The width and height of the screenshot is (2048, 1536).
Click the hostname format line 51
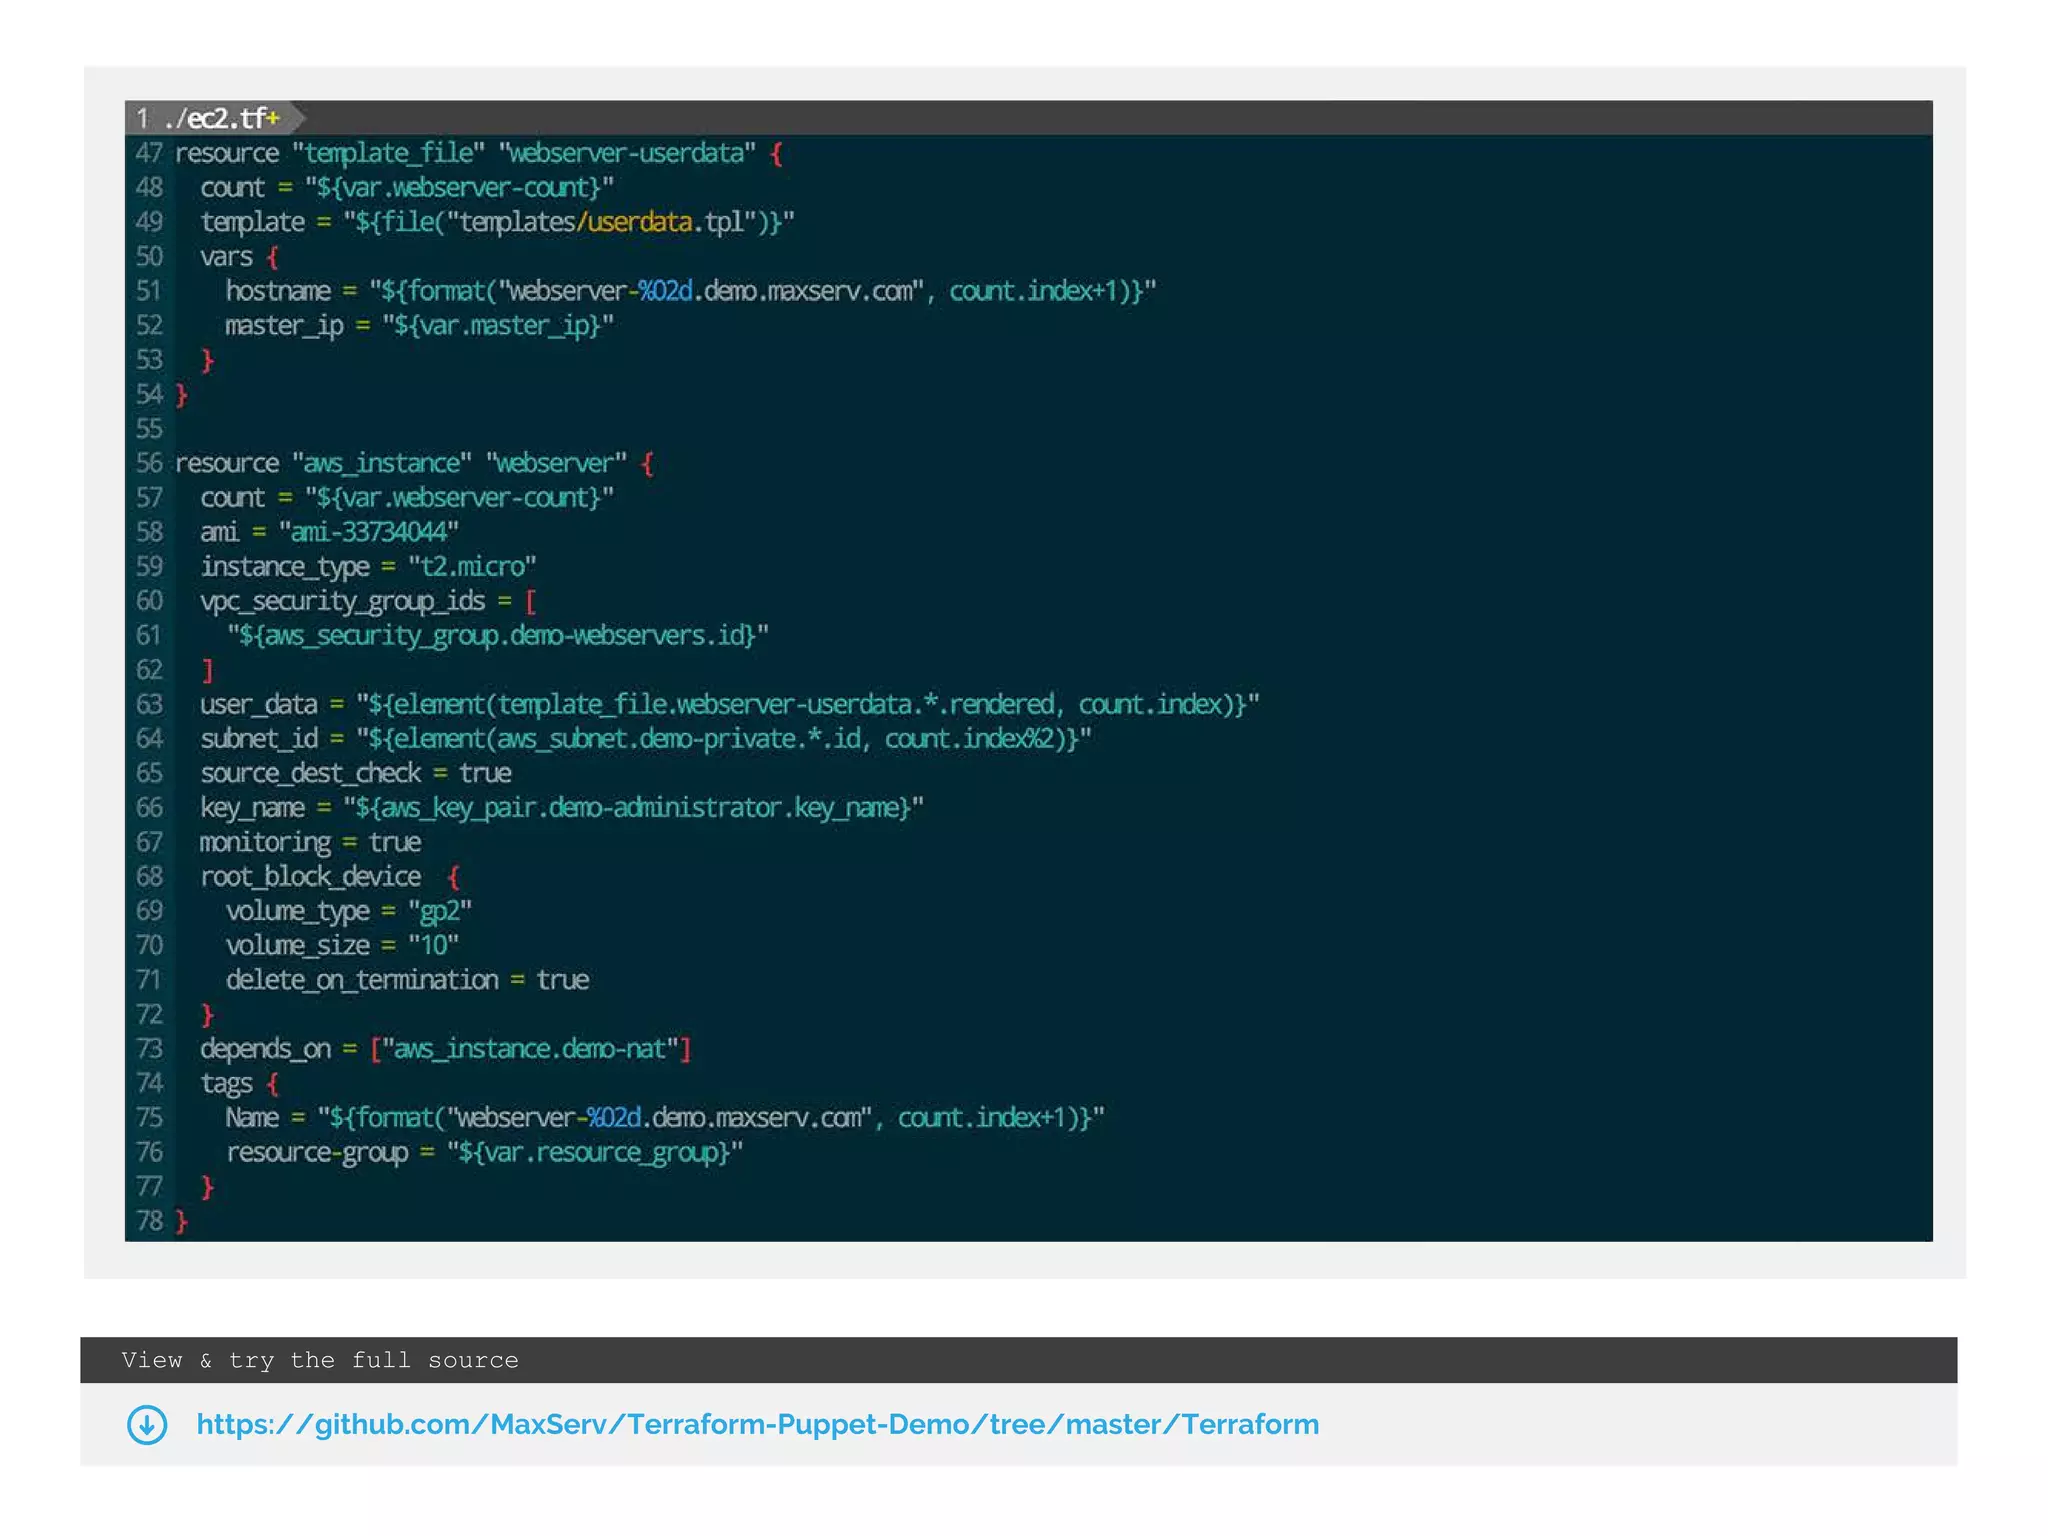click(691, 291)
